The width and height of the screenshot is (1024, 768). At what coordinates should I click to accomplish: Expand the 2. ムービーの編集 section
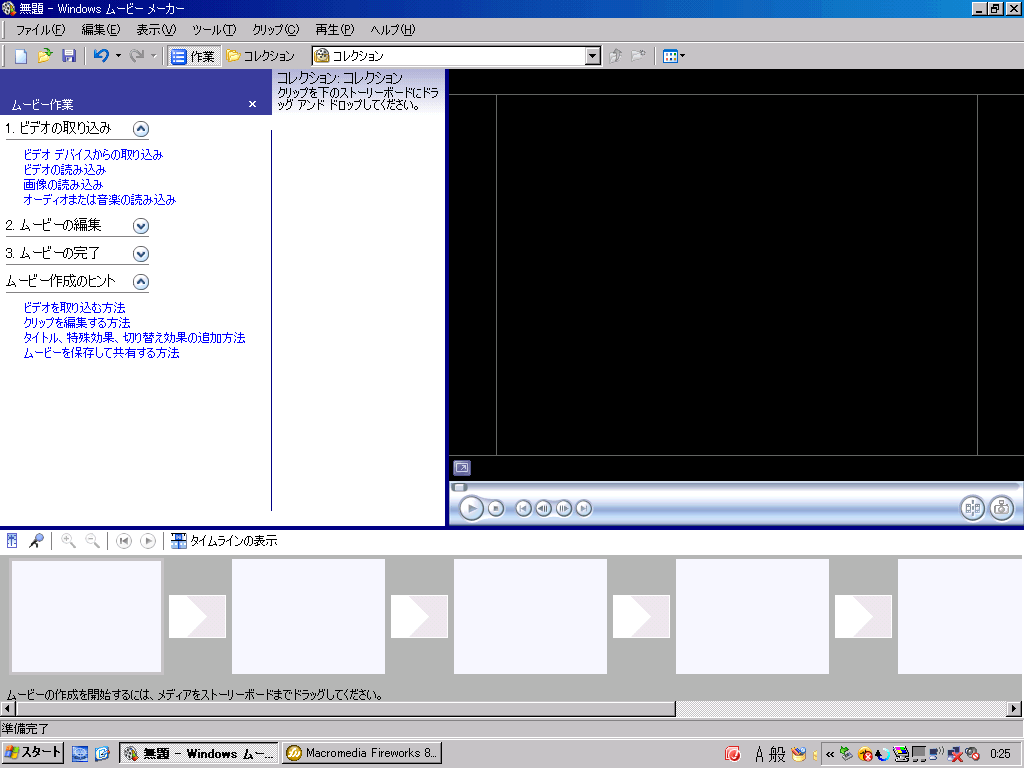pos(141,226)
